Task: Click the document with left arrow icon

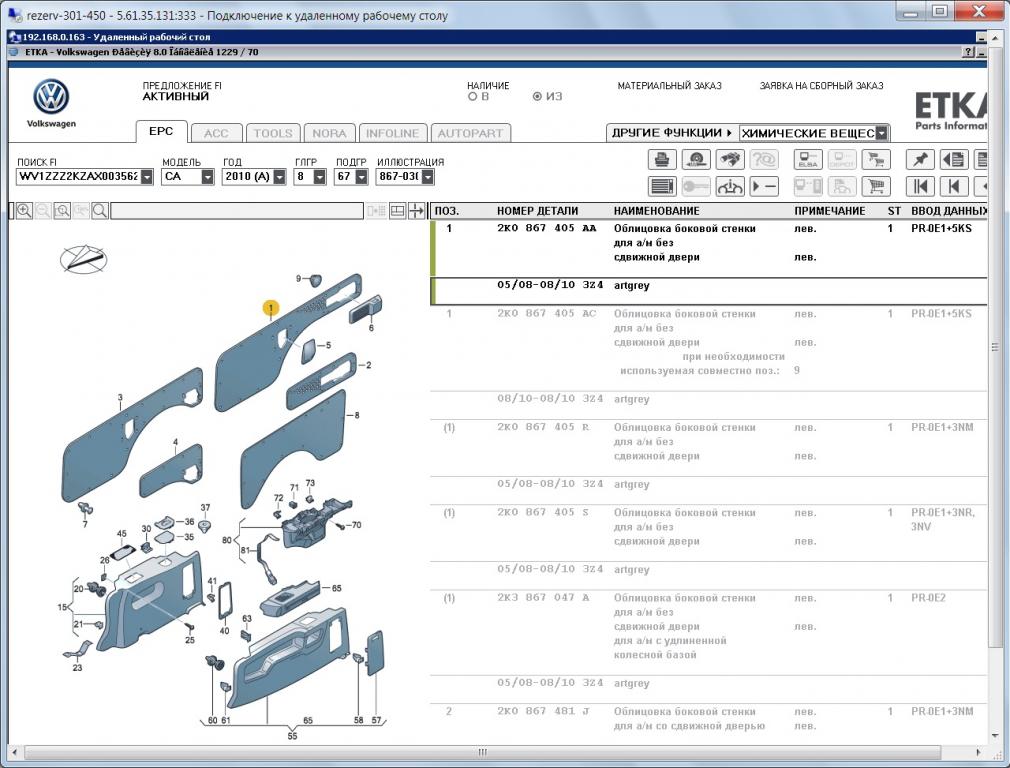Action: point(954,159)
